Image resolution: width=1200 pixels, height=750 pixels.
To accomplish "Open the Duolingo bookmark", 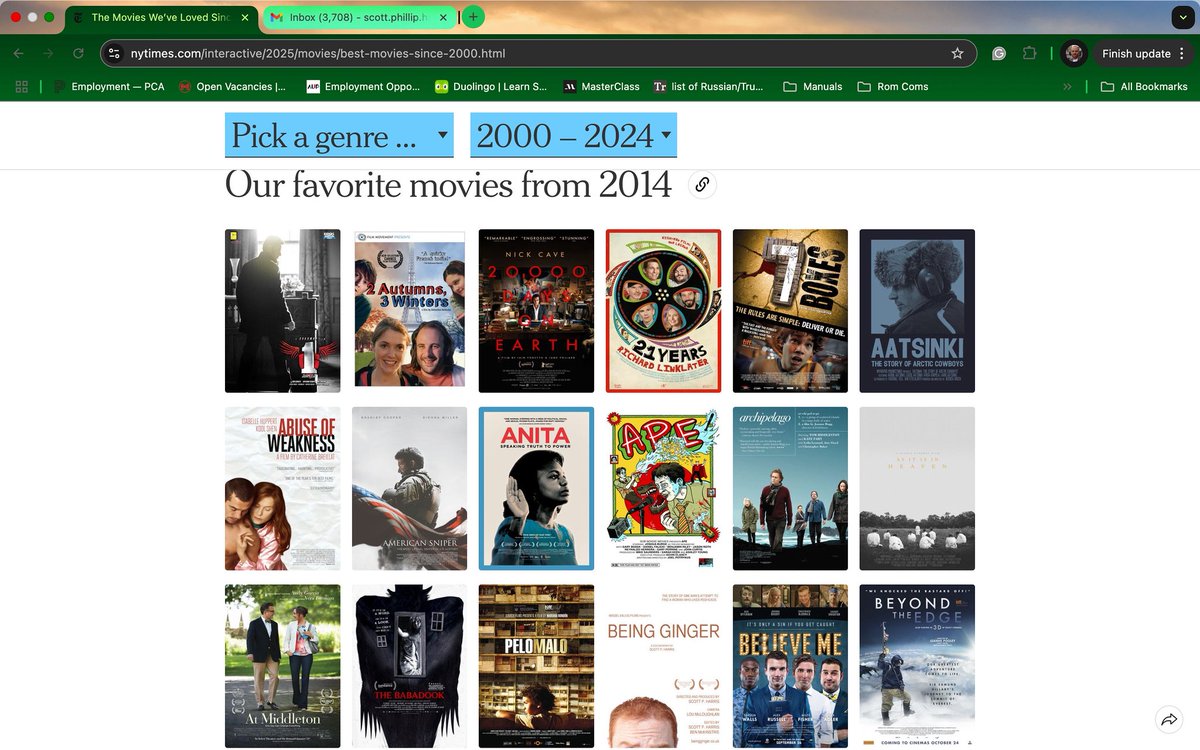I will [491, 87].
